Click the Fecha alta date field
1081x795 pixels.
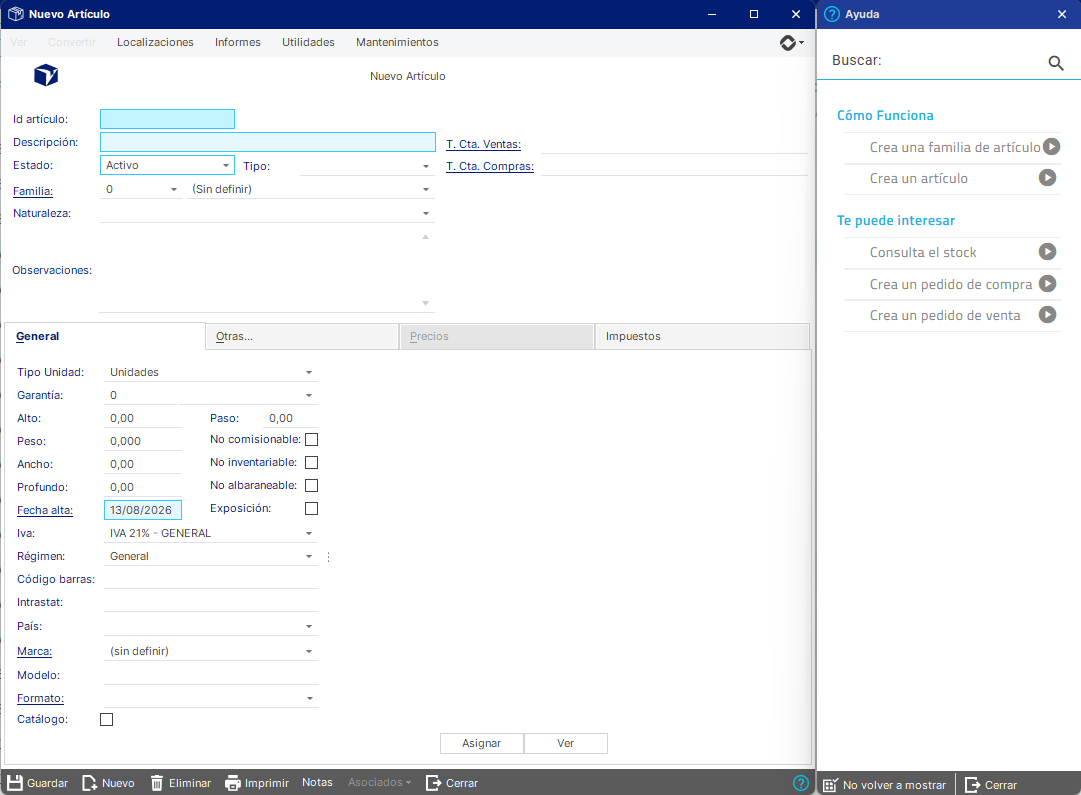pos(143,510)
